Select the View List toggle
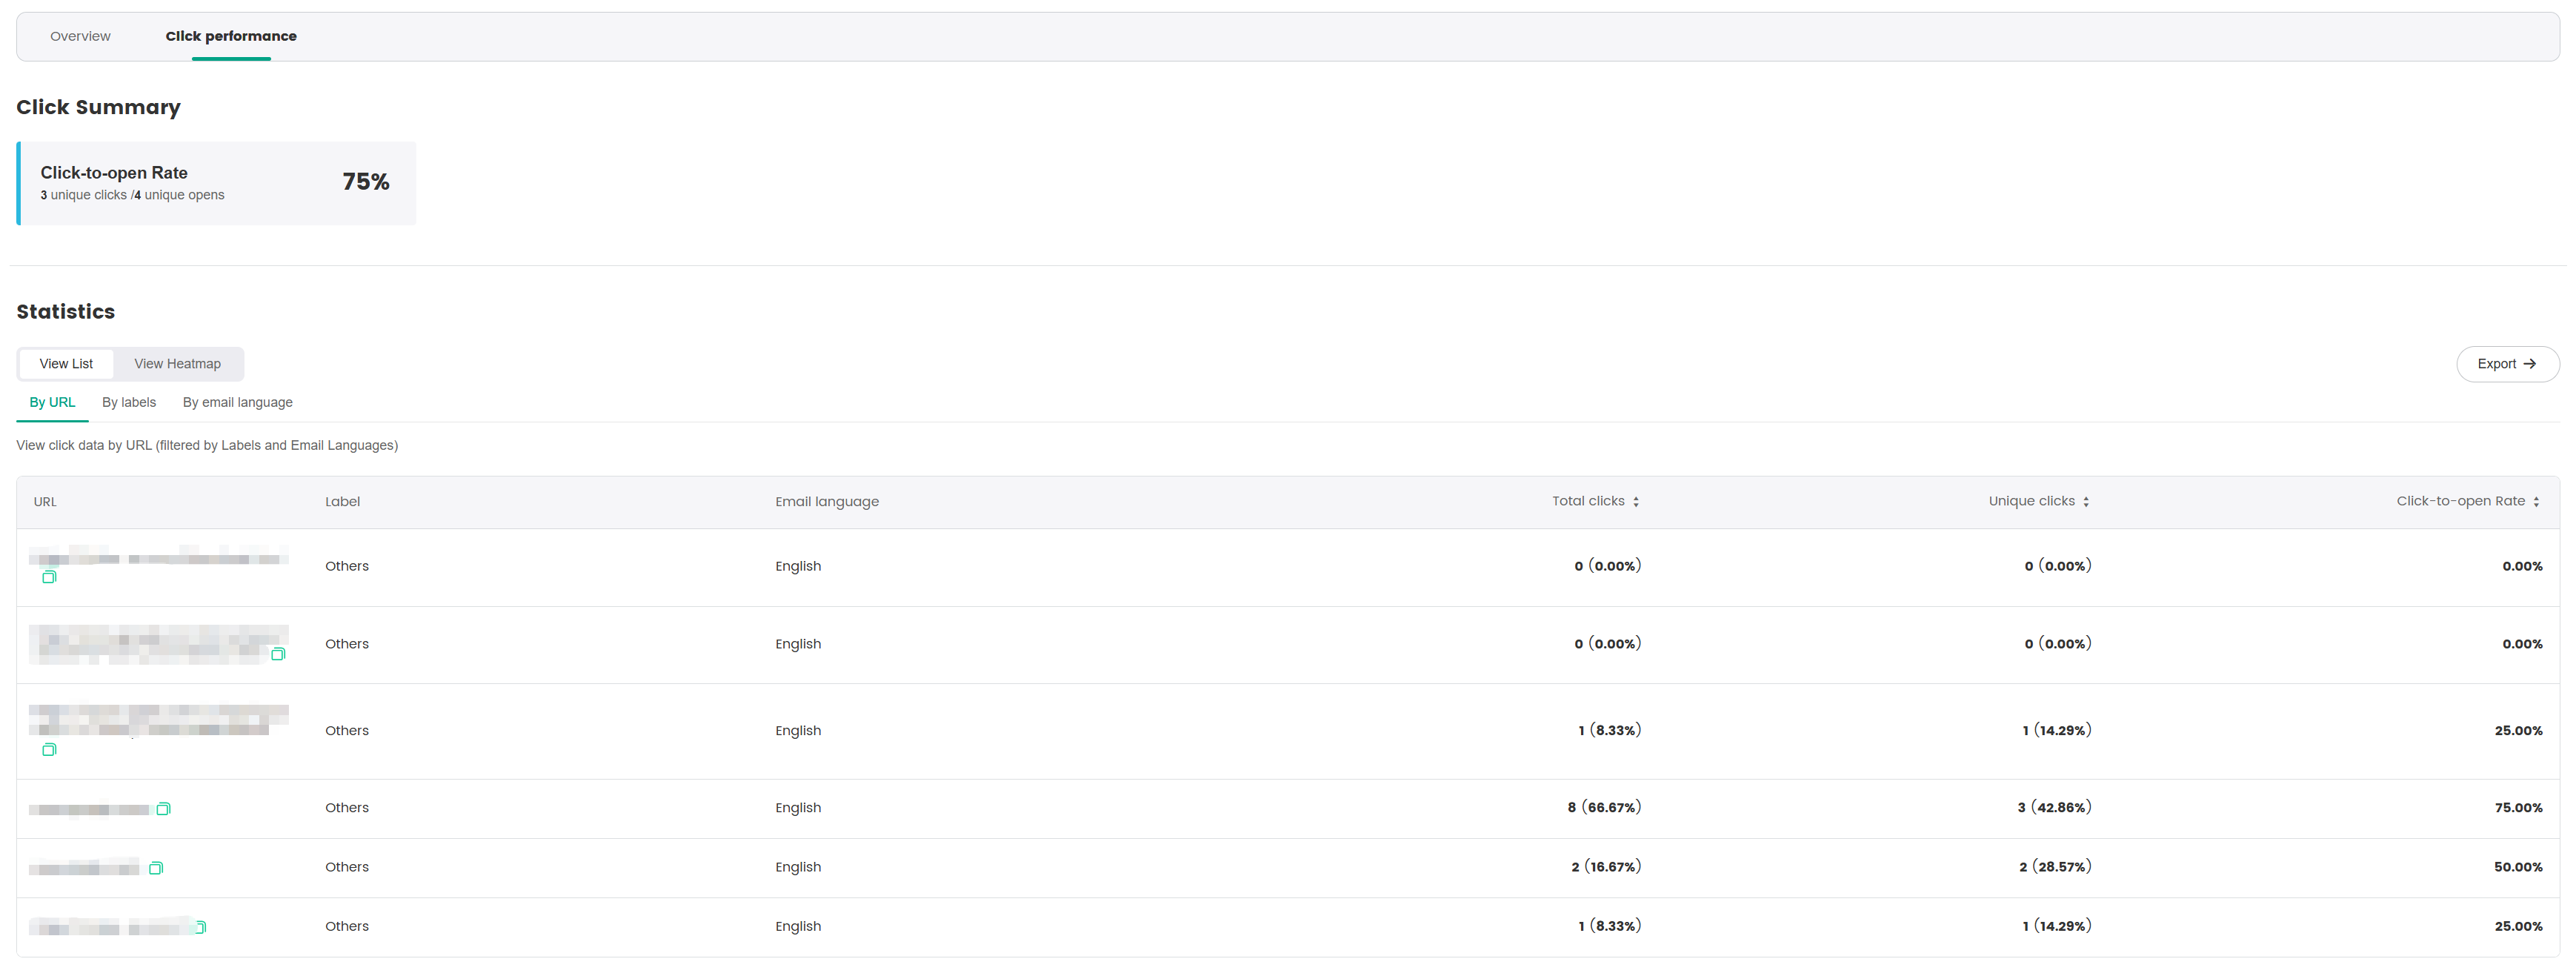This screenshot has width=2576, height=976. pos(66,364)
